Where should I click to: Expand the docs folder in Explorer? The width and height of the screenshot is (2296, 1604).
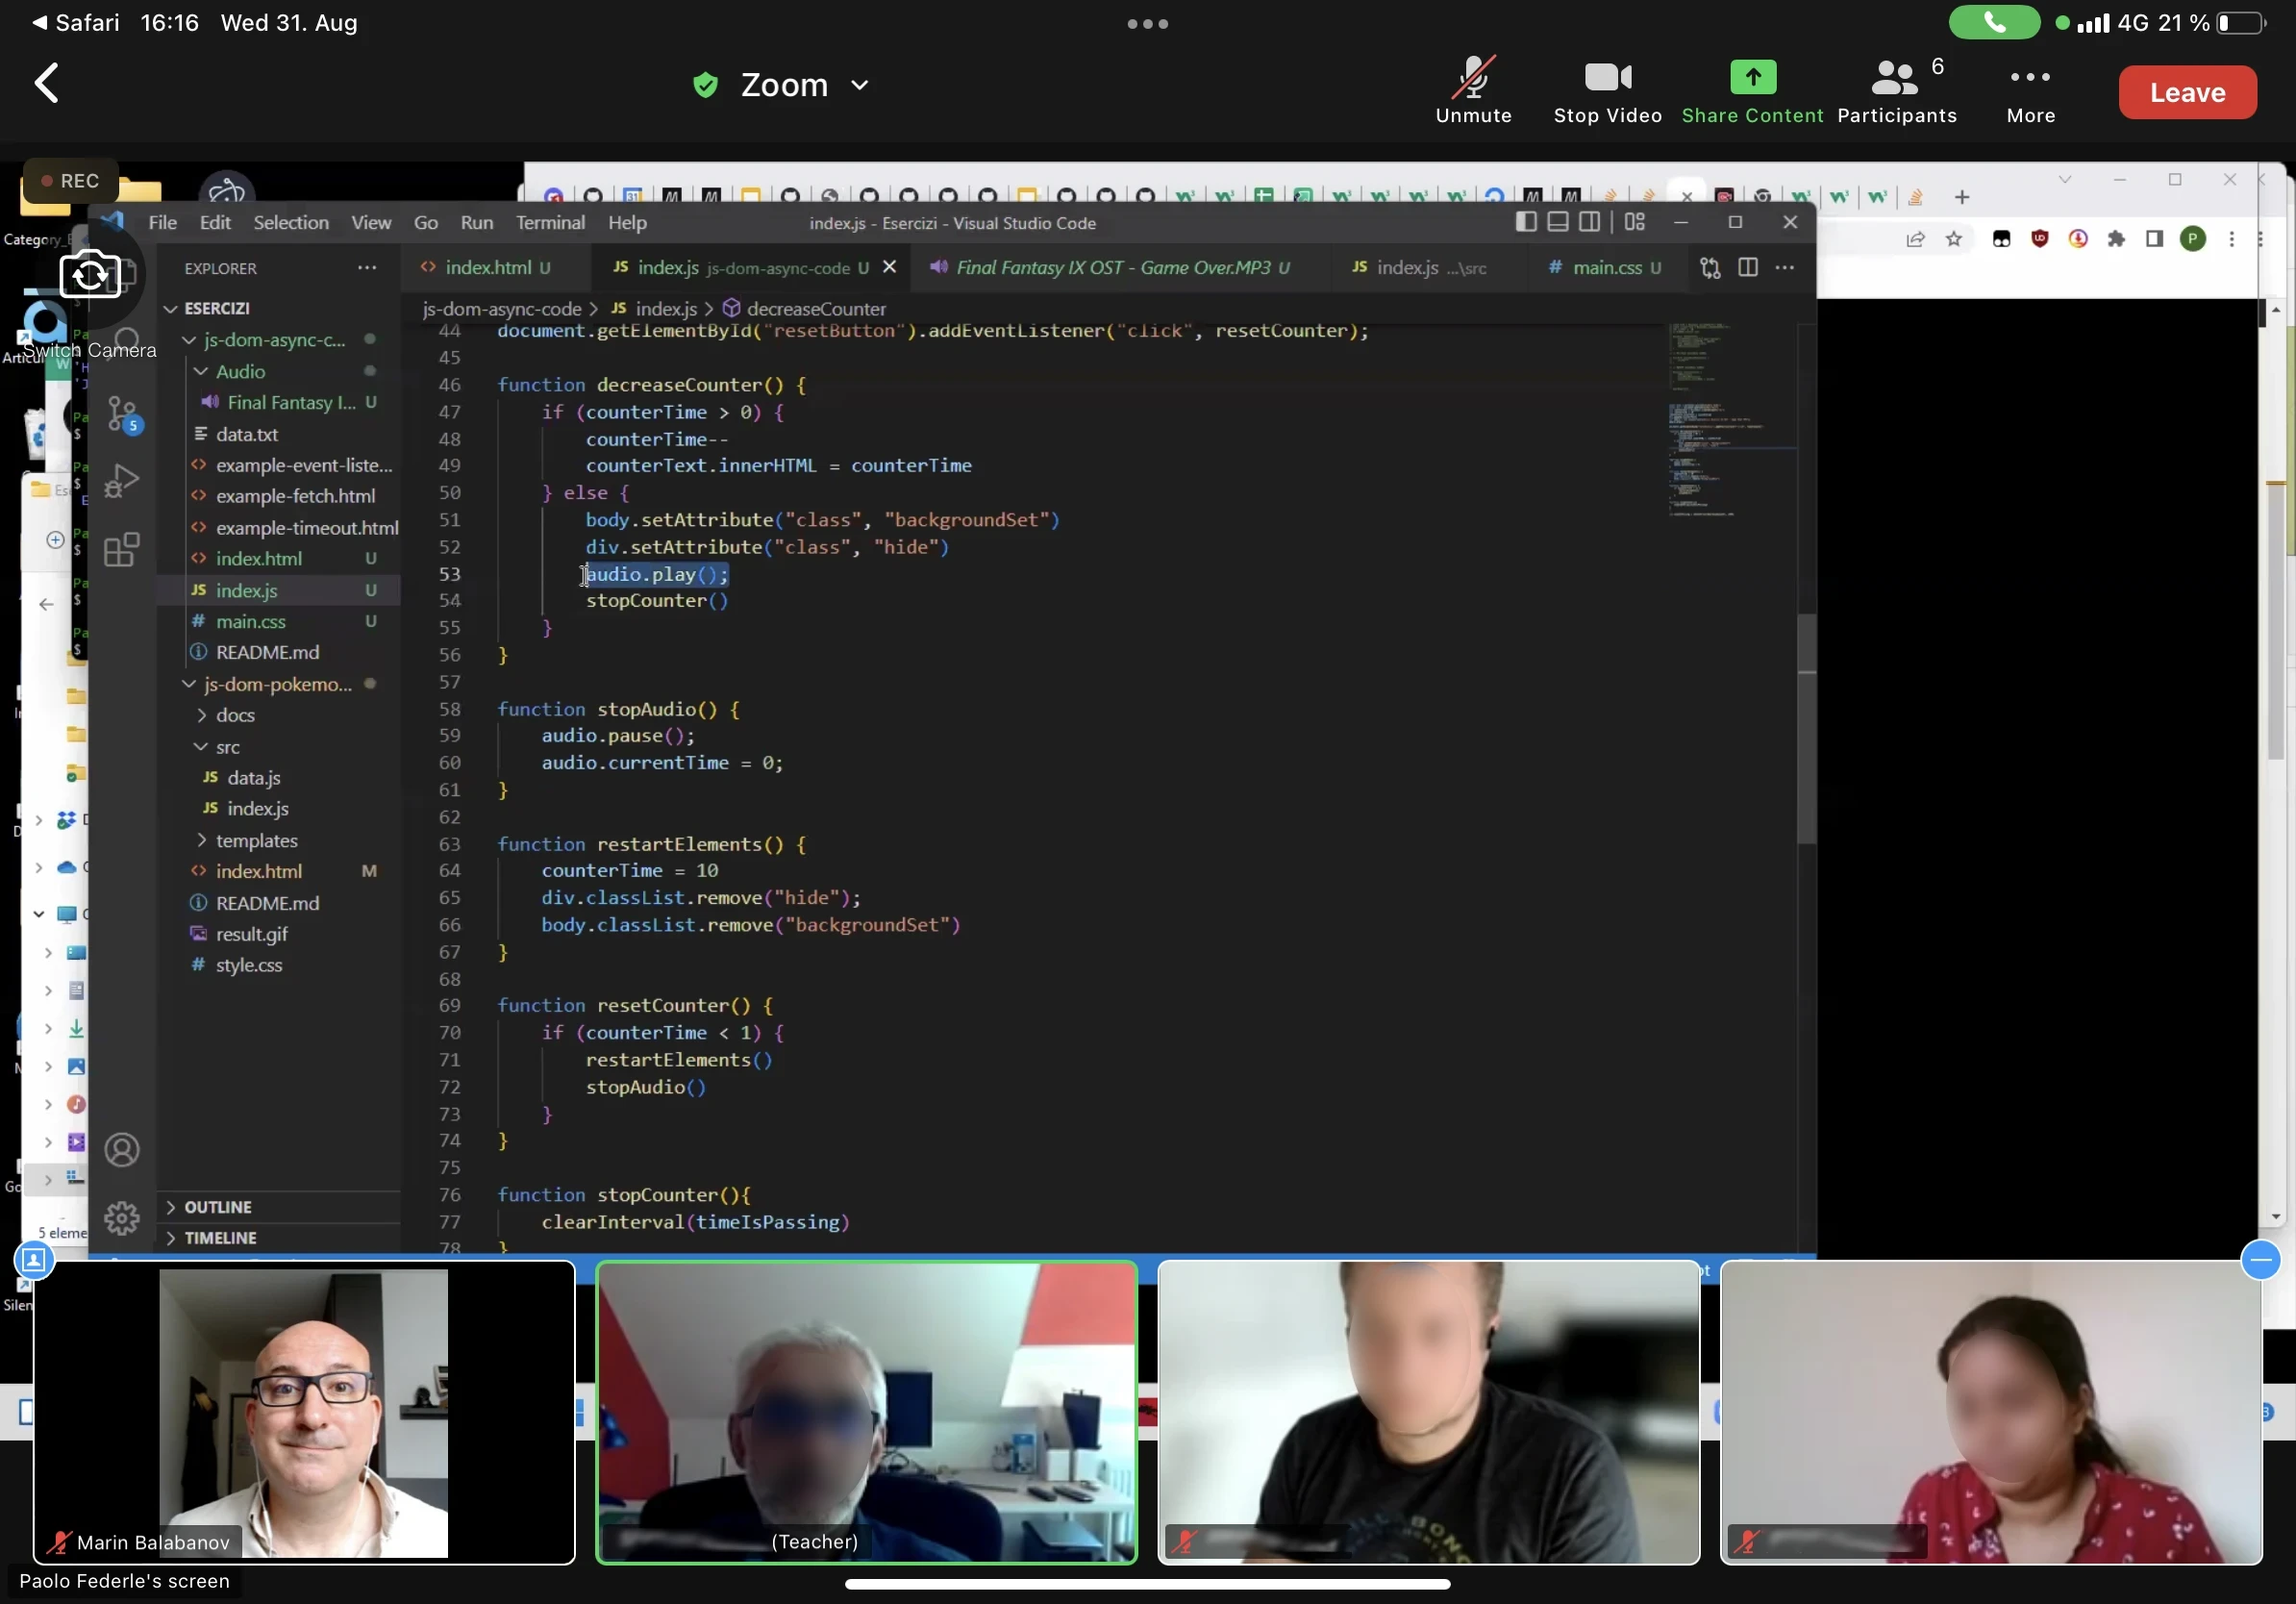coord(233,716)
